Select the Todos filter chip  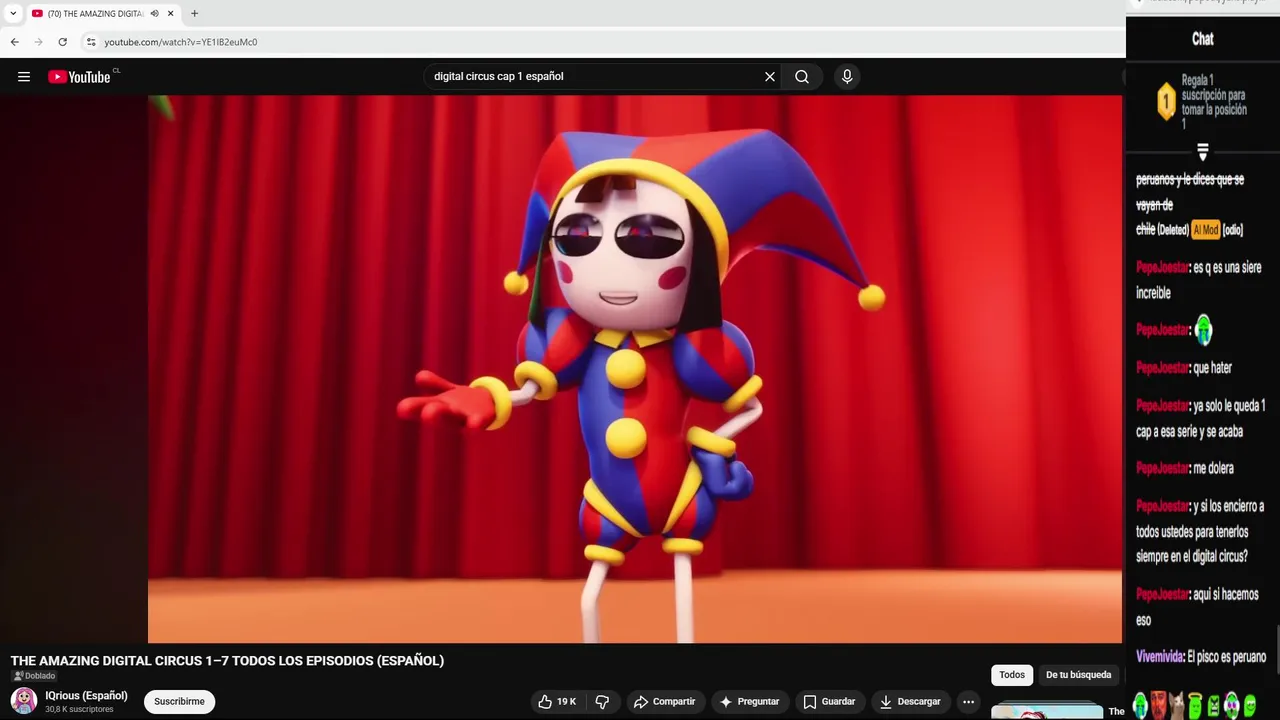[1012, 675]
